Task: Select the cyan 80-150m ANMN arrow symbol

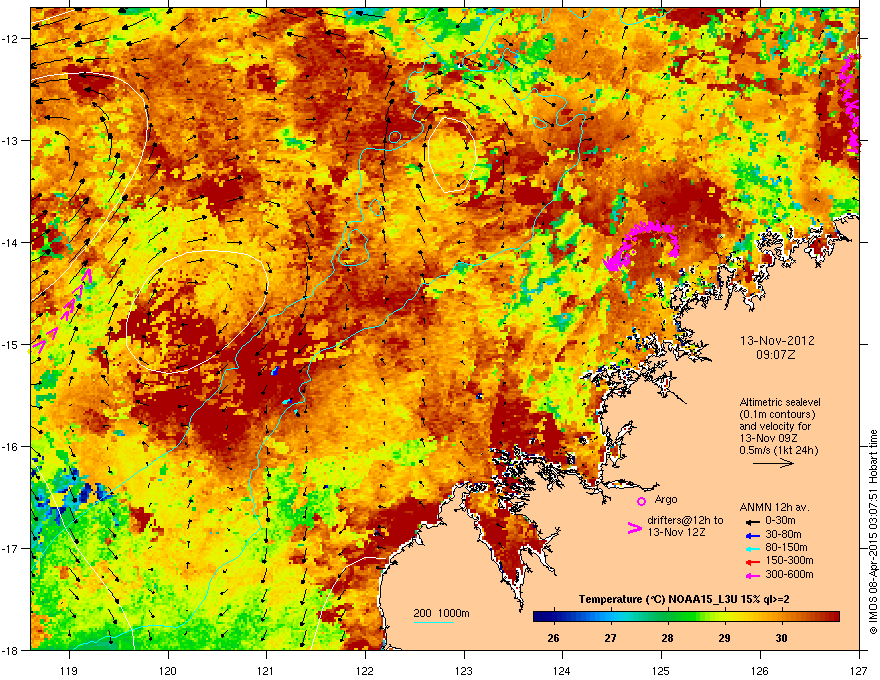Action: pyautogui.click(x=753, y=548)
